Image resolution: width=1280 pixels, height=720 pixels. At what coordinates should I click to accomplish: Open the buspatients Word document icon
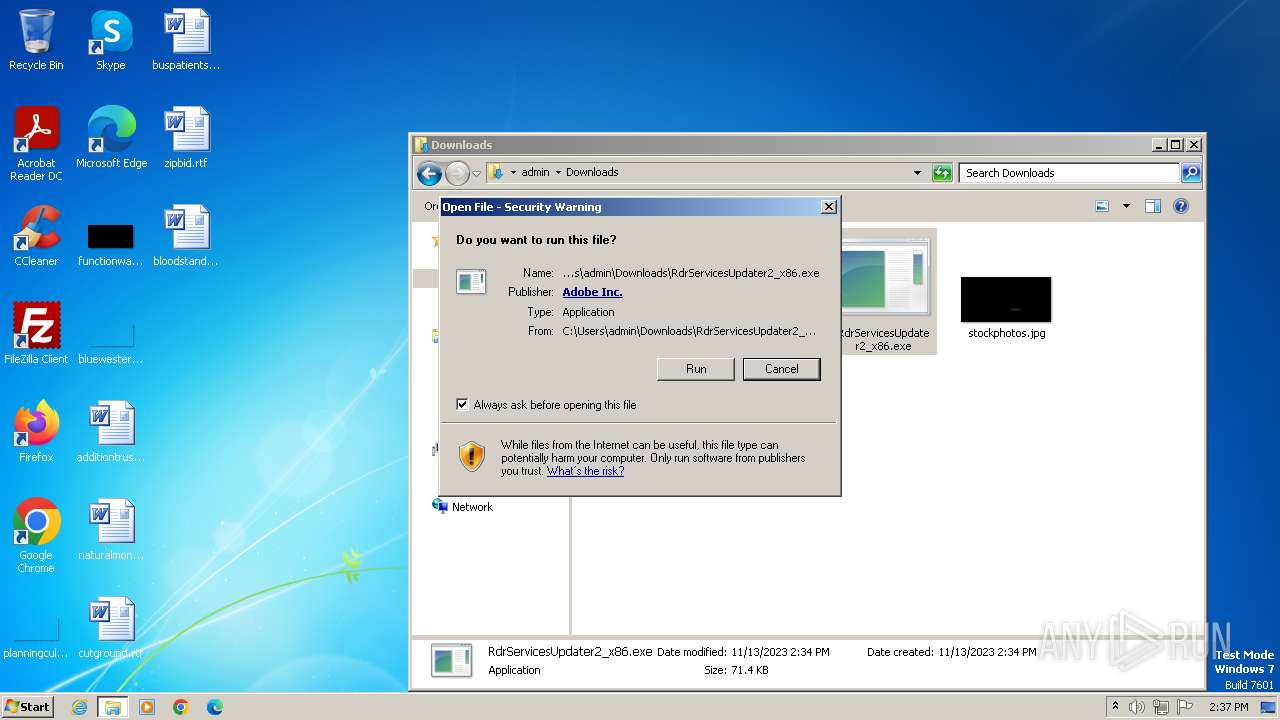pyautogui.click(x=186, y=40)
